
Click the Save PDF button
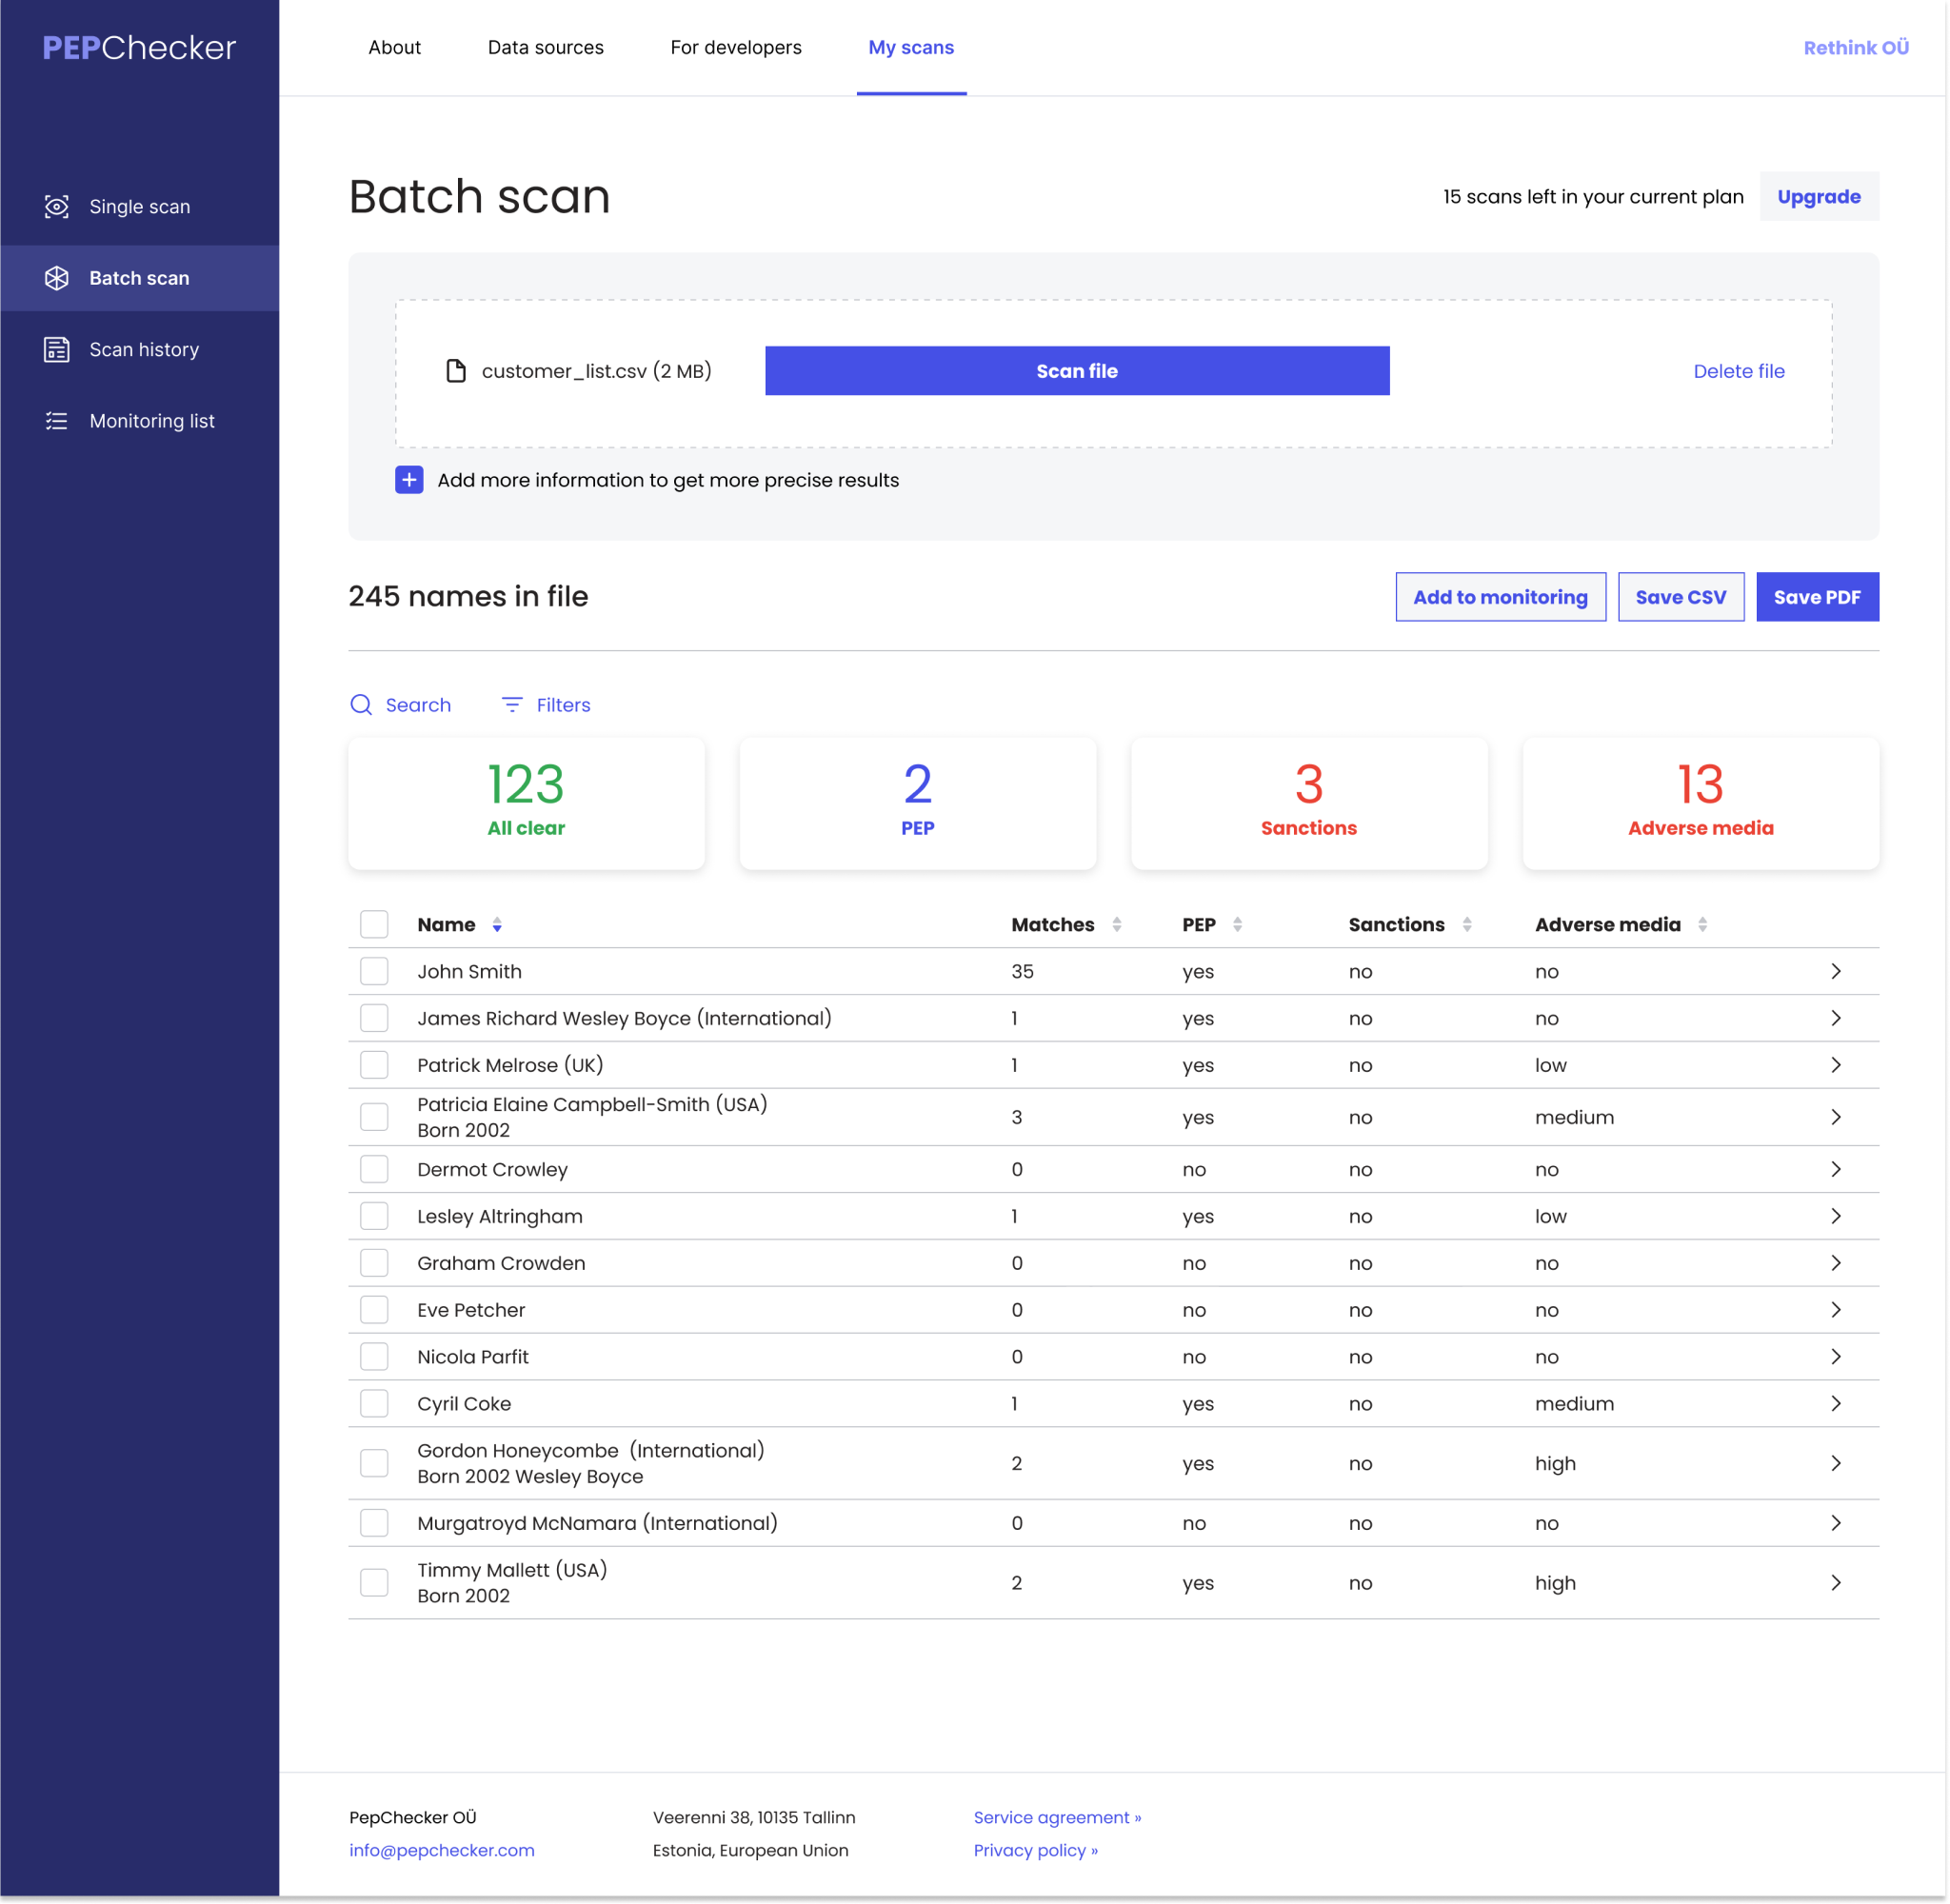[x=1818, y=597]
